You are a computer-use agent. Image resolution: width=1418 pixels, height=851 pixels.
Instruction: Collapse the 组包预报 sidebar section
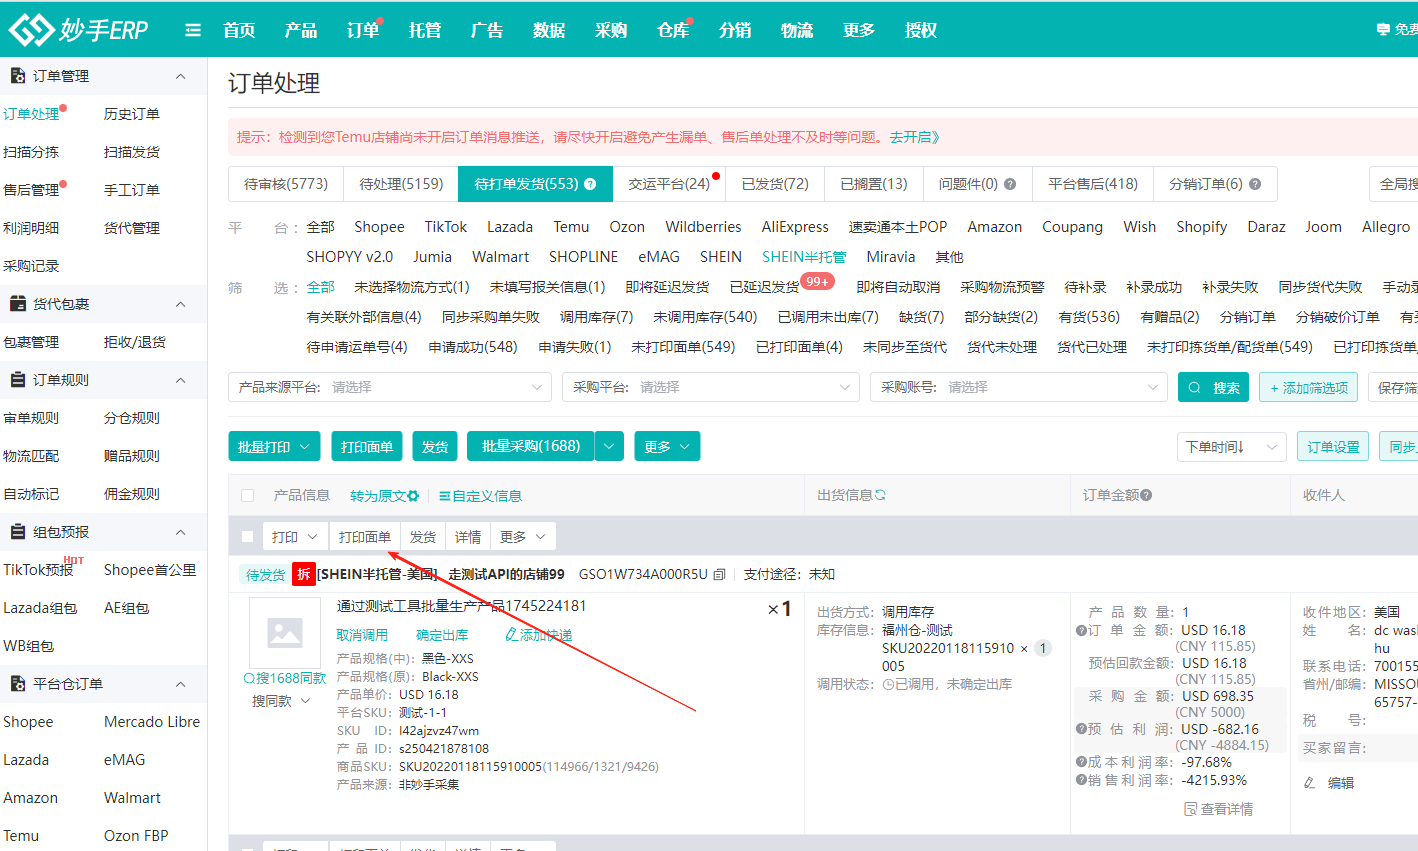point(181,532)
